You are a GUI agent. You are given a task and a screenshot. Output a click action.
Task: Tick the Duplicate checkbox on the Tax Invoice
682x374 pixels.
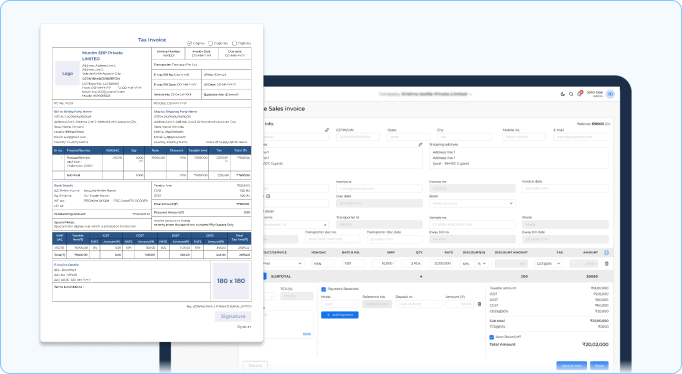click(211, 43)
